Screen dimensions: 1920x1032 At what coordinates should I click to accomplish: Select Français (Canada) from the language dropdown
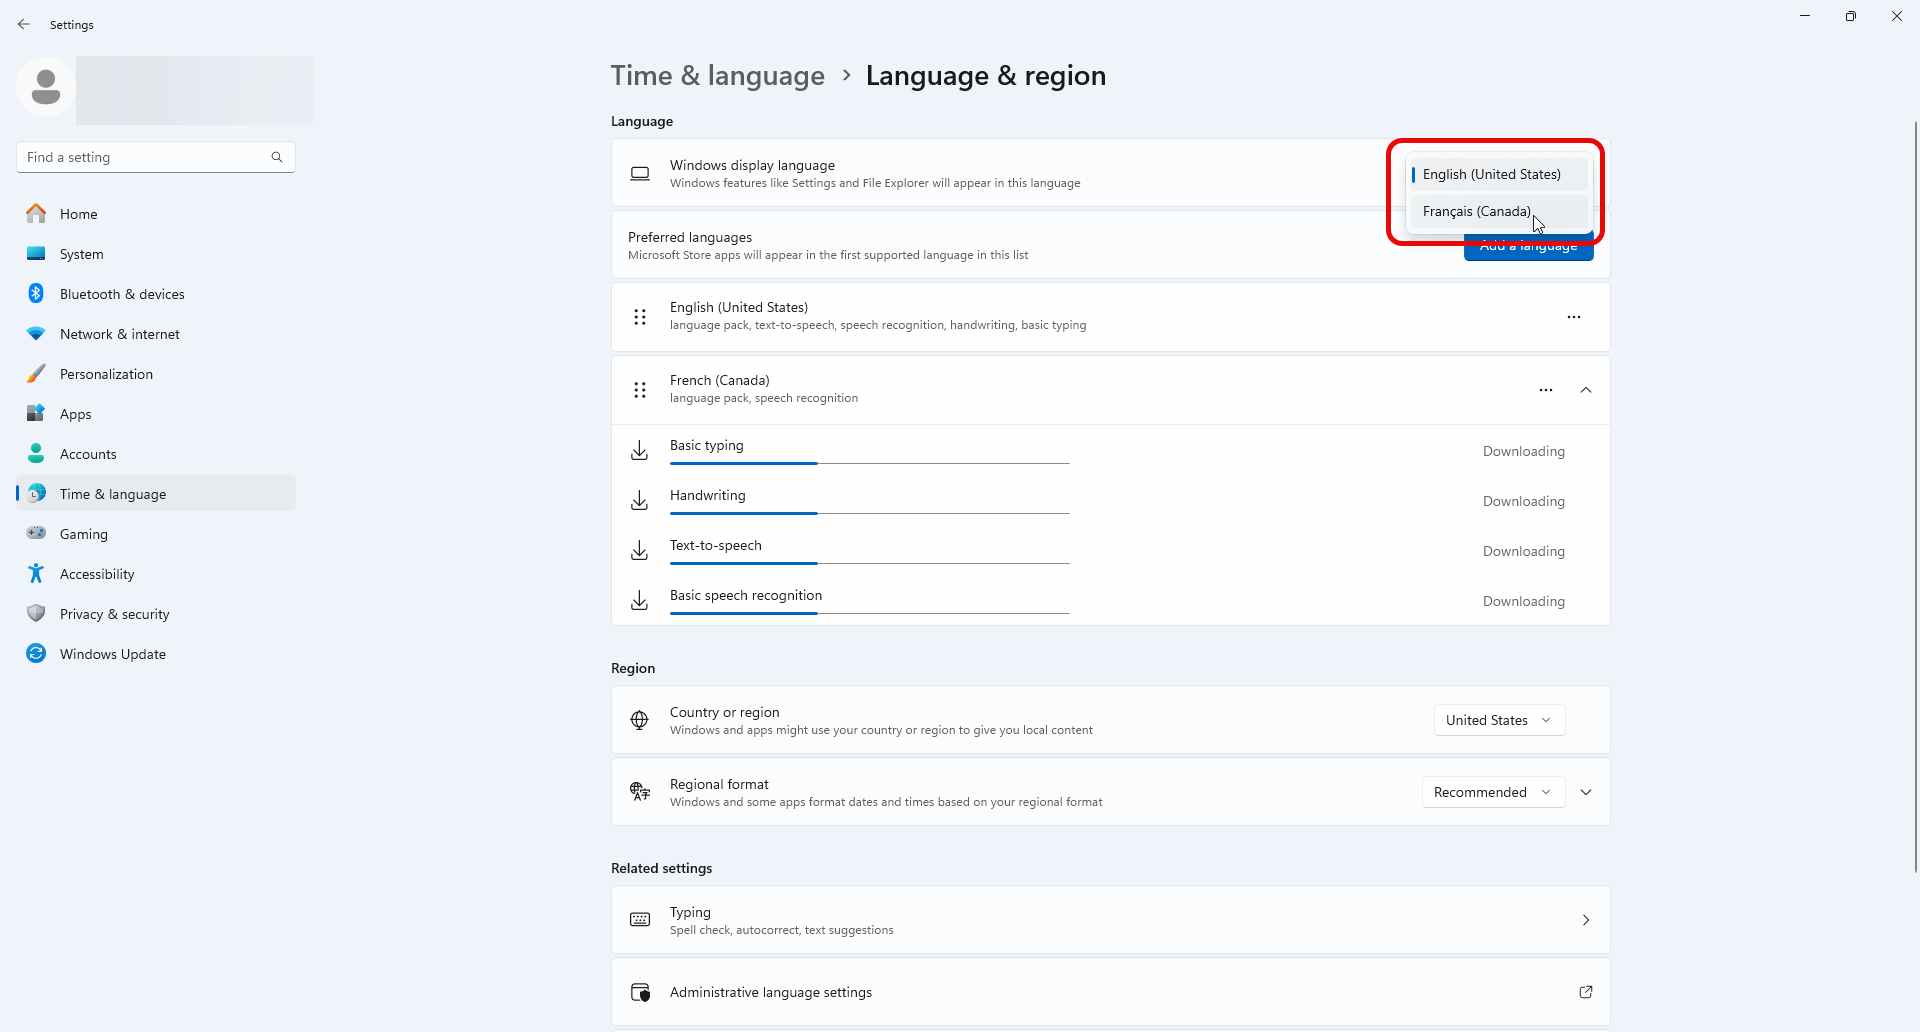(1477, 211)
